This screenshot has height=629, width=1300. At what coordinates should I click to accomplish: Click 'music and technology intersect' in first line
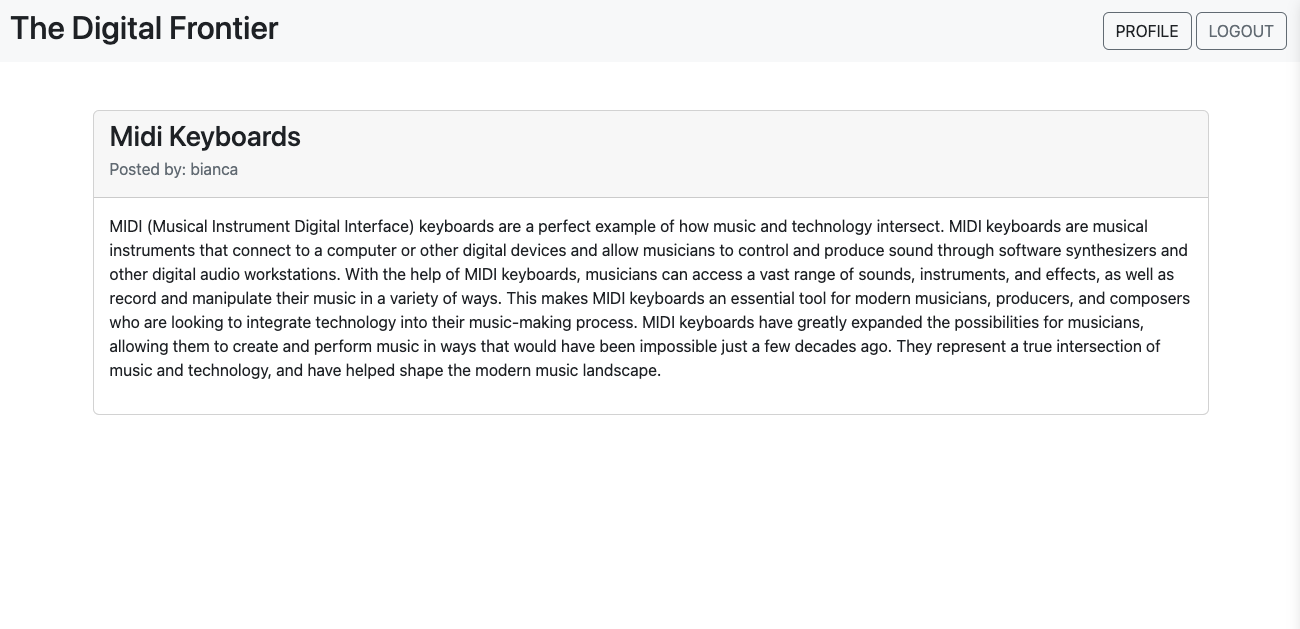tap(828, 226)
